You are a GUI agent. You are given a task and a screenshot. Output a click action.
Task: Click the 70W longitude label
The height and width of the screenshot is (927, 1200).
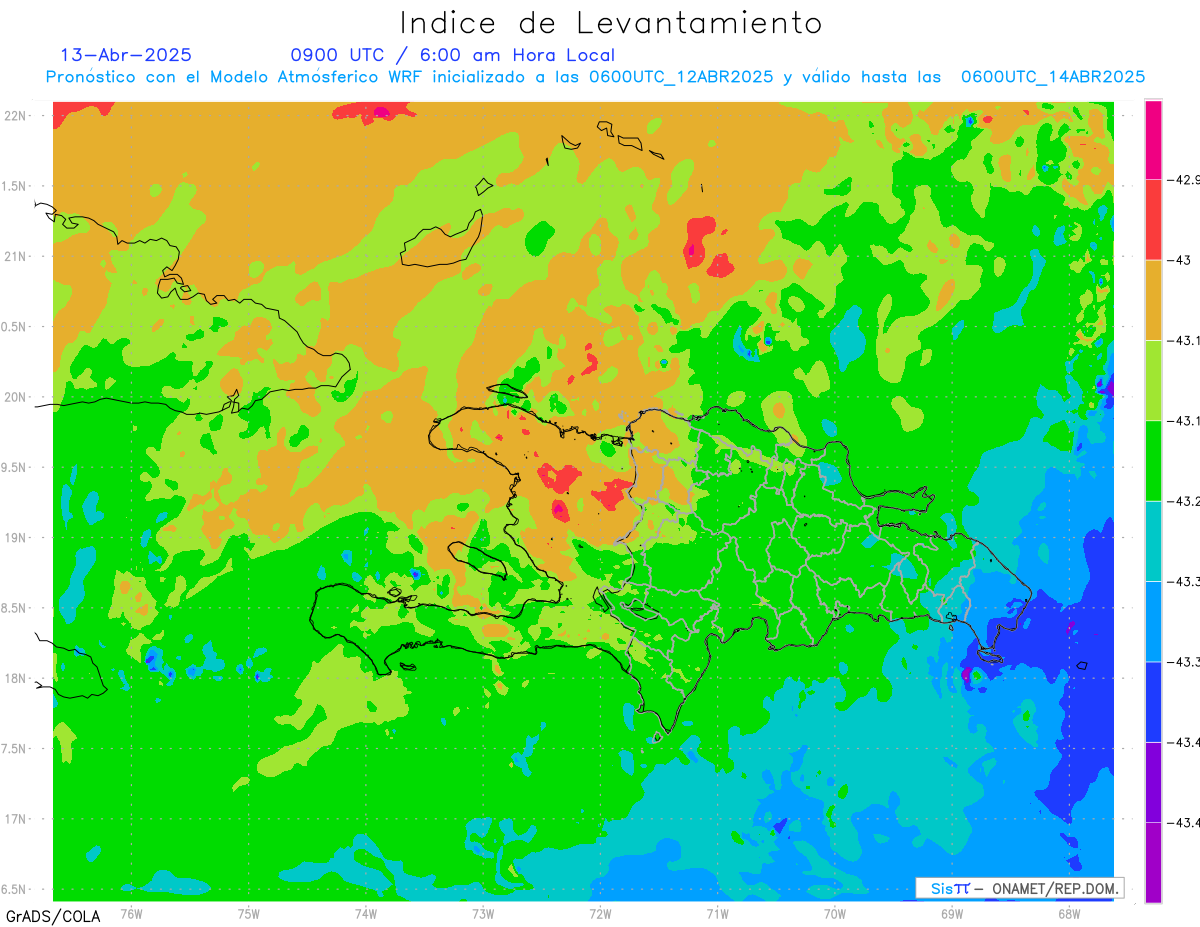[x=835, y=913]
